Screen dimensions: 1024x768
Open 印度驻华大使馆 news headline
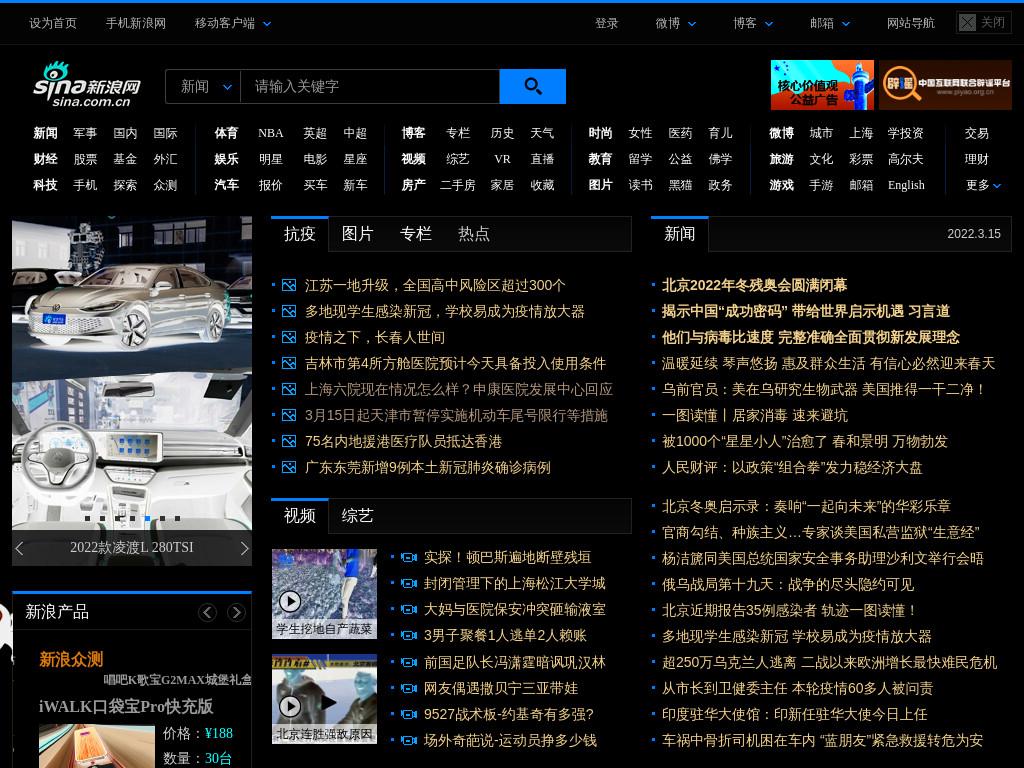795,714
